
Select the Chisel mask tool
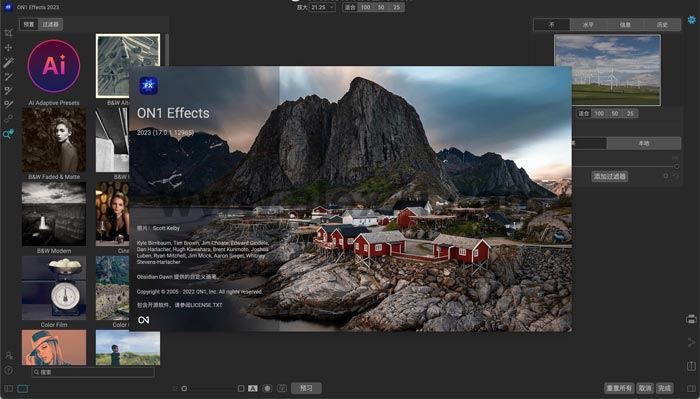pos(8,104)
